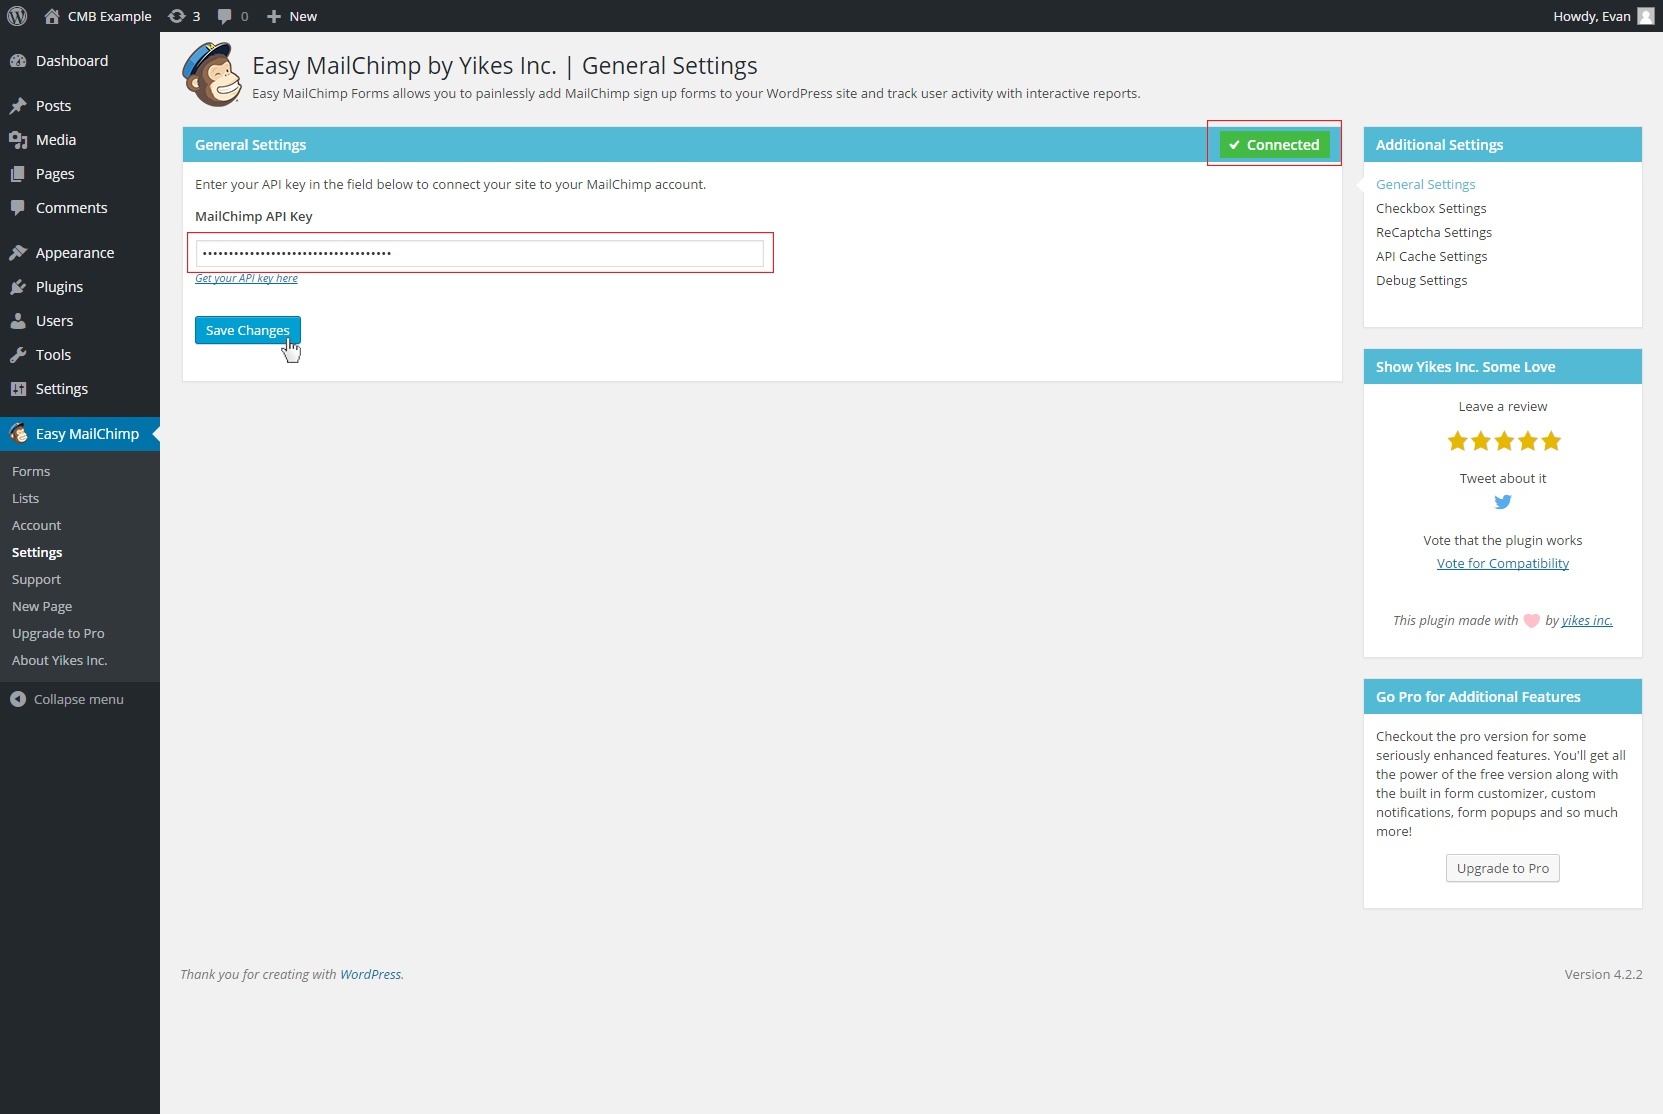This screenshot has width=1663, height=1114.
Task: Open the WordPress footer link
Action: point(370,974)
